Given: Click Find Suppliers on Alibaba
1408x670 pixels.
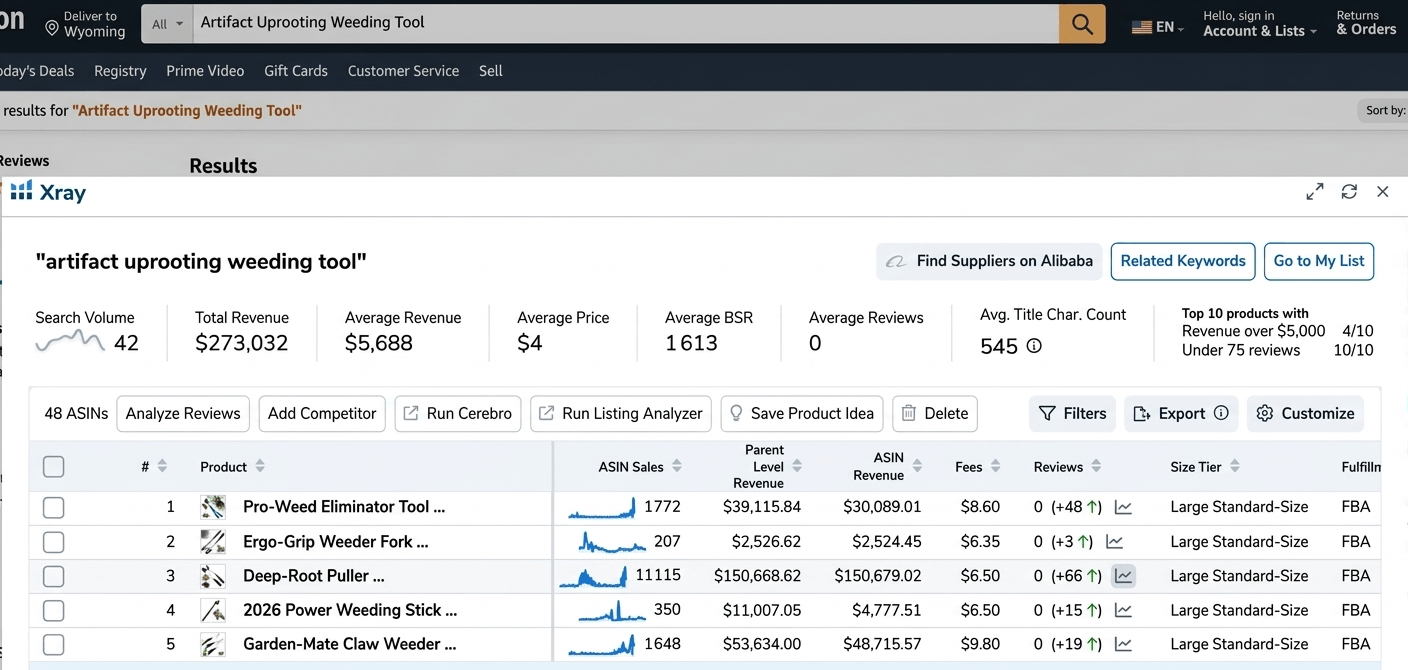Looking at the screenshot, I should [x=989, y=261].
